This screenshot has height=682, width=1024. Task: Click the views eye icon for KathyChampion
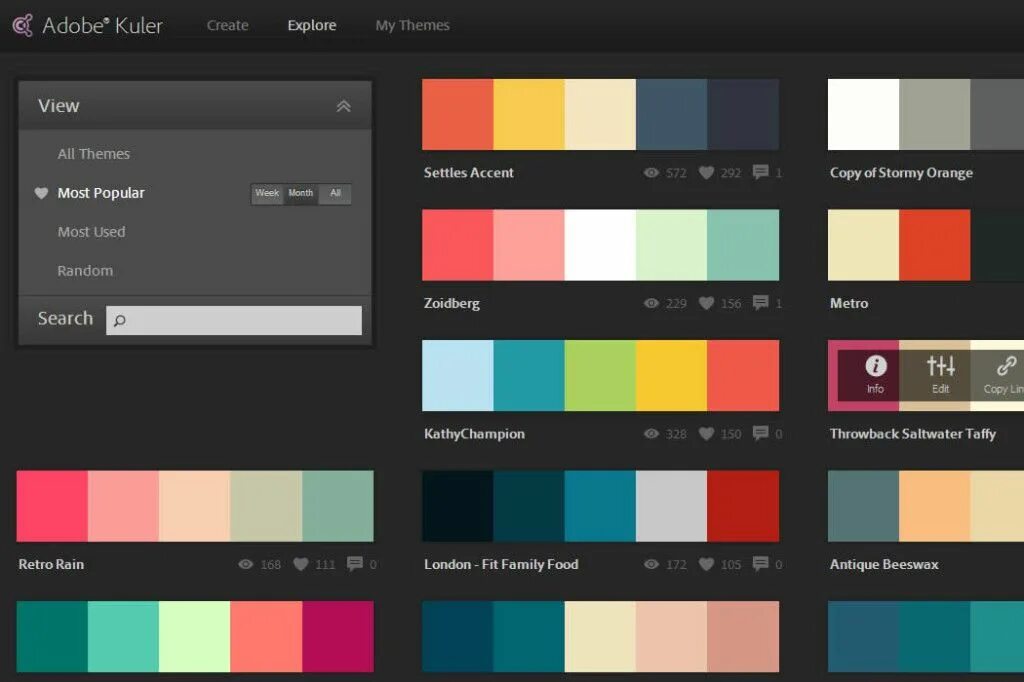(x=651, y=434)
